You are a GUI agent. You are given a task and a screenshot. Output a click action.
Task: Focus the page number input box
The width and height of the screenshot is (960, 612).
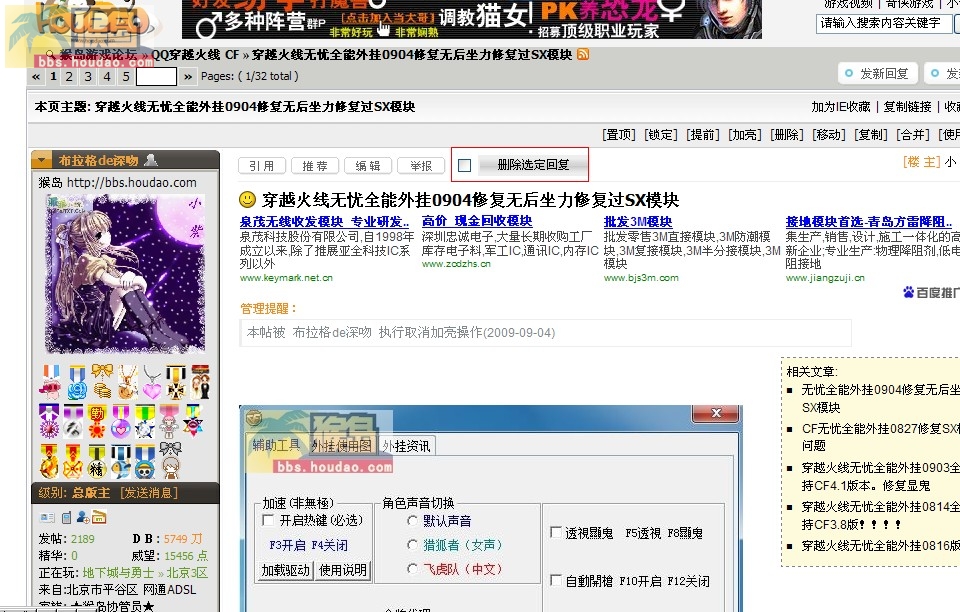pyautogui.click(x=156, y=76)
